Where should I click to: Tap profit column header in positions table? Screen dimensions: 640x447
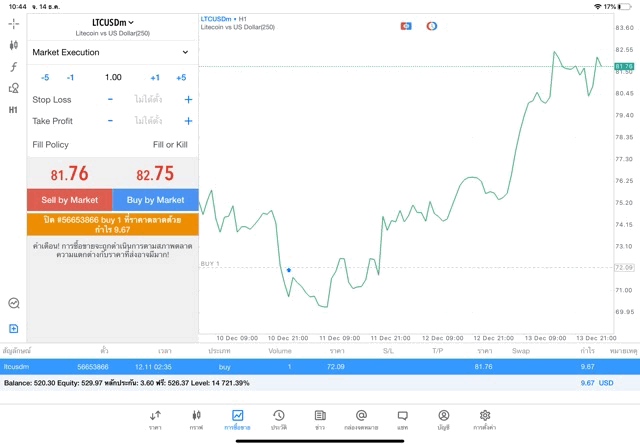click(587, 351)
